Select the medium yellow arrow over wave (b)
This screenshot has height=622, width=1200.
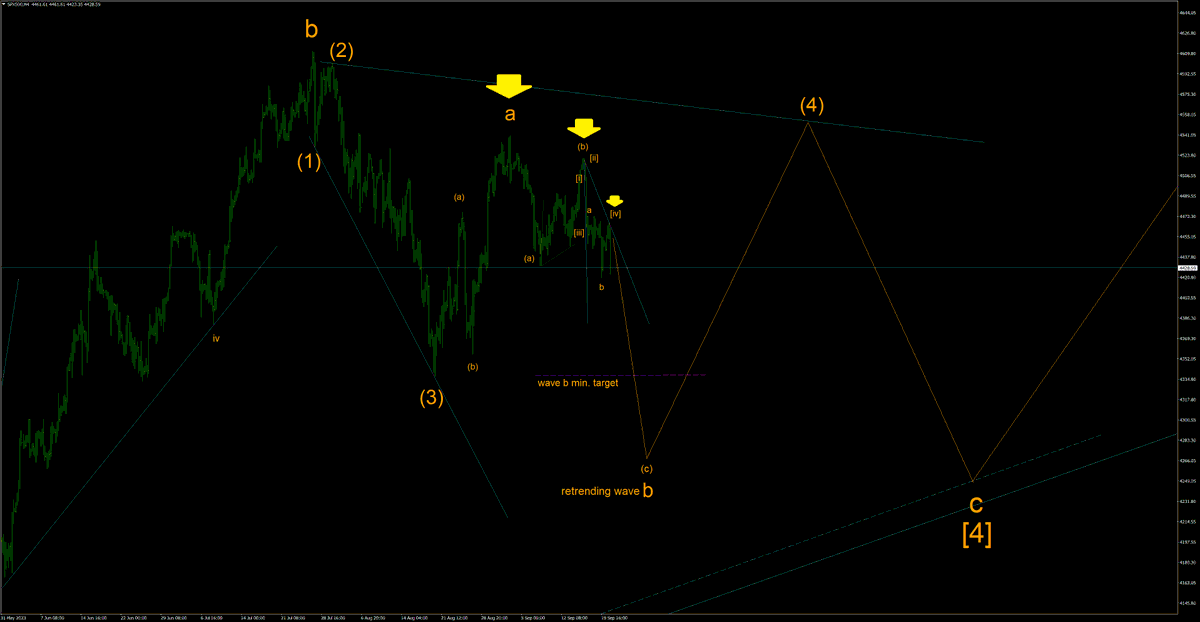click(x=585, y=127)
